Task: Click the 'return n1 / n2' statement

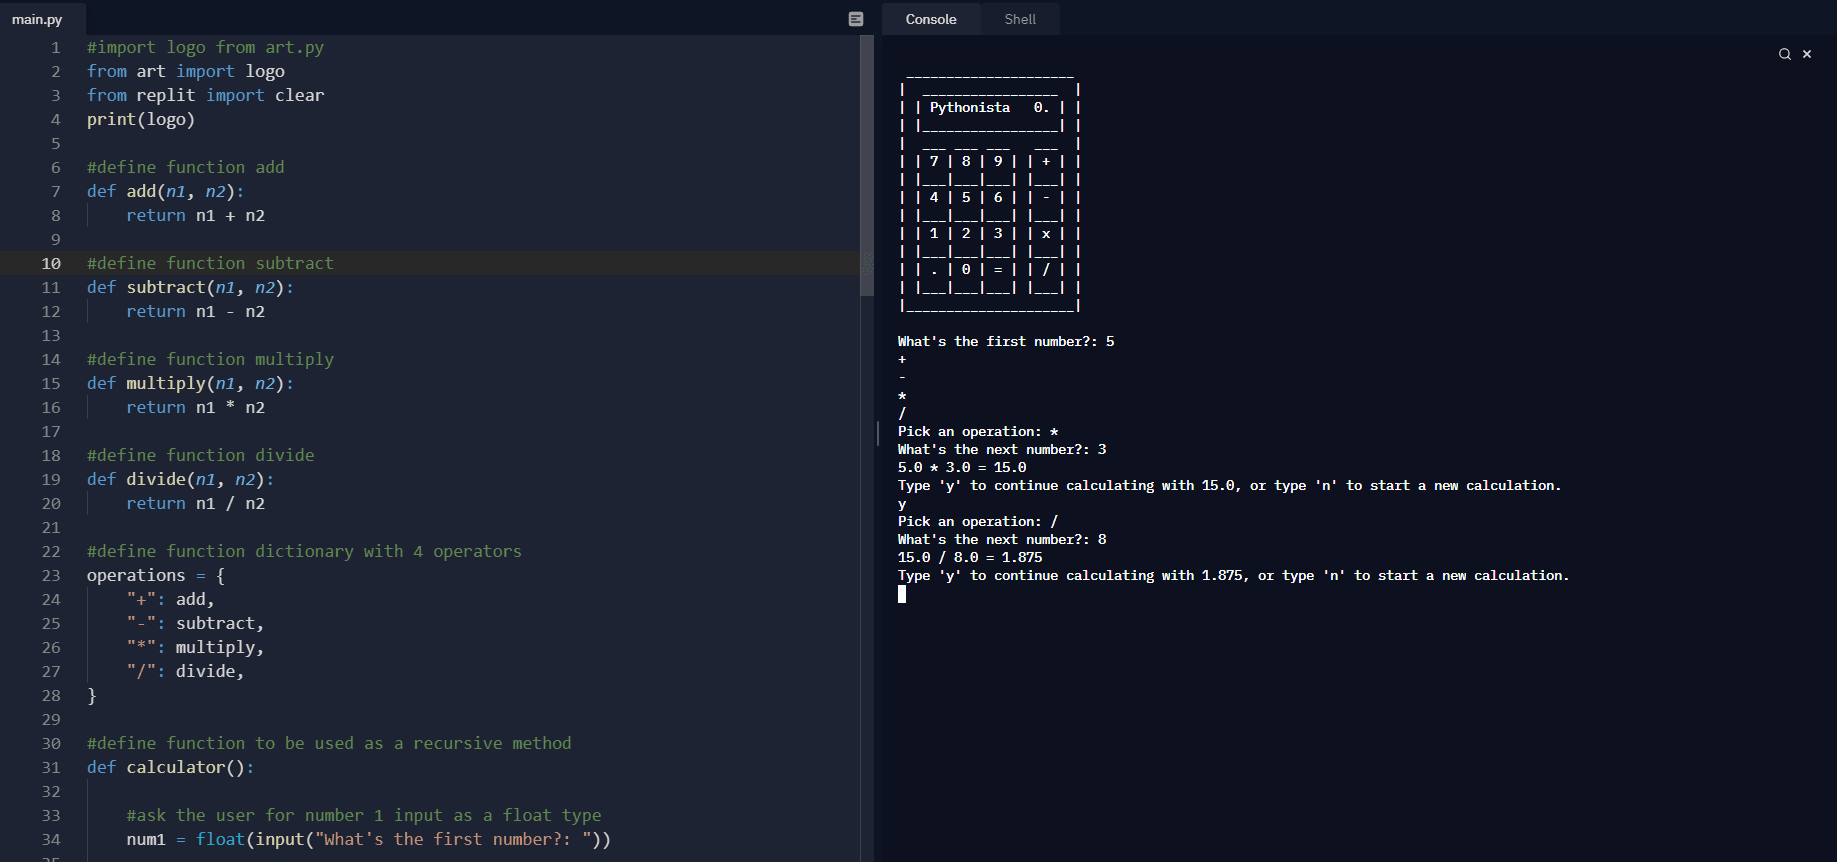Action: click(x=195, y=503)
